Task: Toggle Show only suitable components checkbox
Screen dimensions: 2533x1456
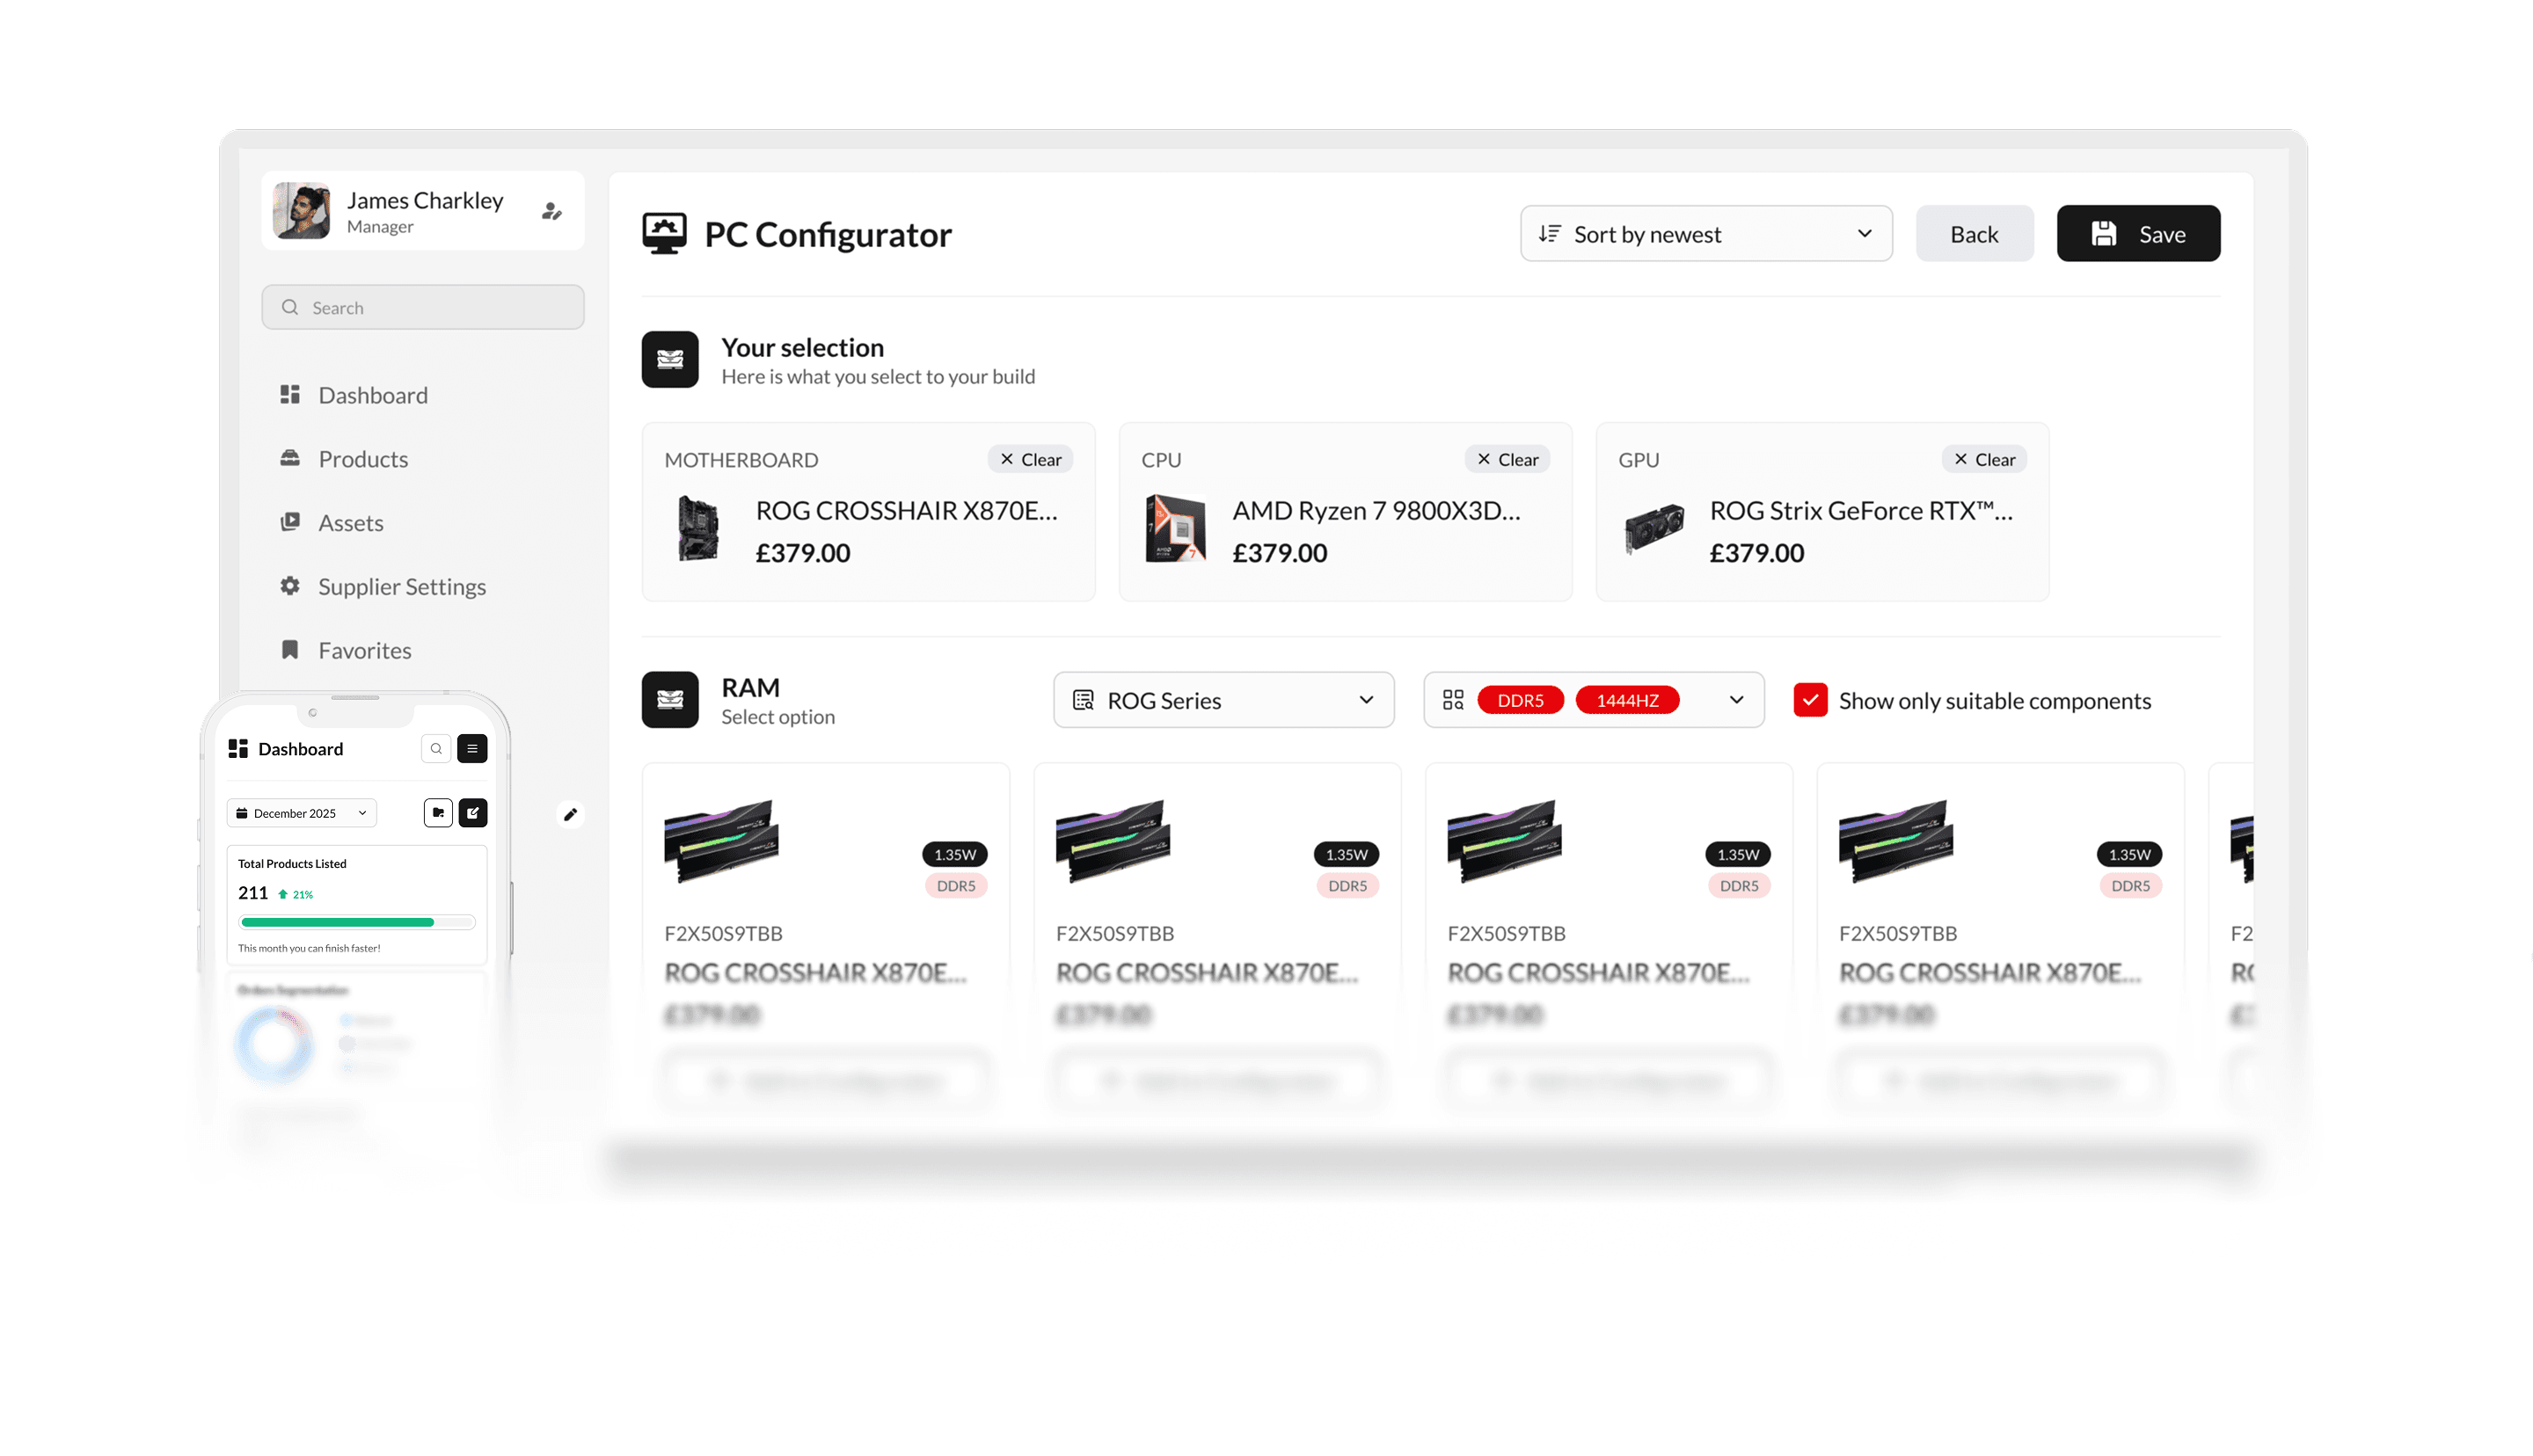Action: (1810, 700)
